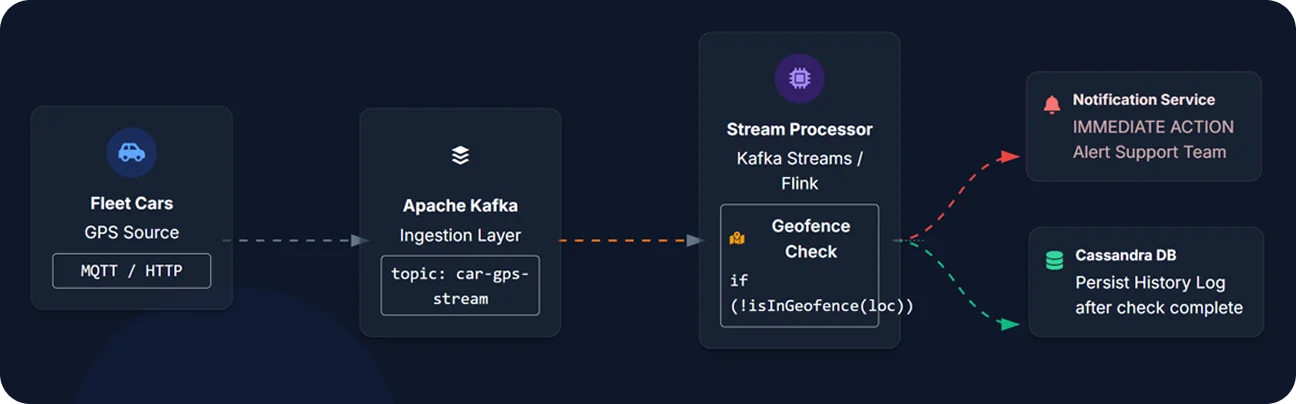This screenshot has height=404, width=1296.
Task: Click the layers stack icon above Apache Kafka
Action: 460,155
